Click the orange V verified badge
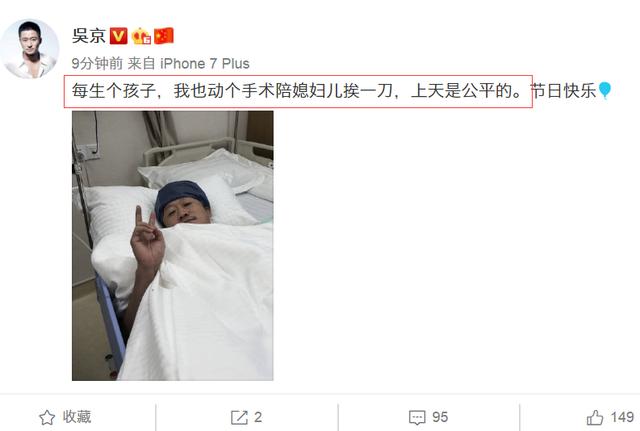This screenshot has width=640, height=431. coord(119,36)
